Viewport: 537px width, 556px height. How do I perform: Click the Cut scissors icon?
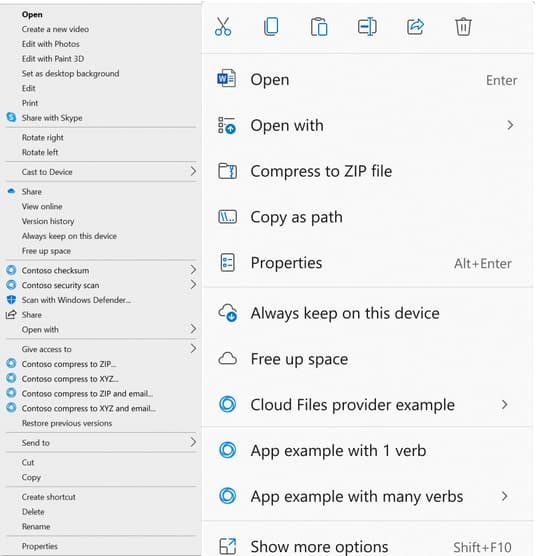(223, 27)
